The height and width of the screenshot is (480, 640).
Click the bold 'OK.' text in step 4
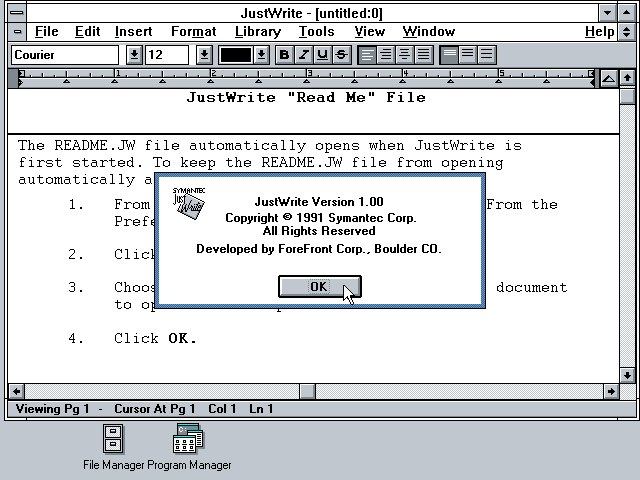(182, 338)
